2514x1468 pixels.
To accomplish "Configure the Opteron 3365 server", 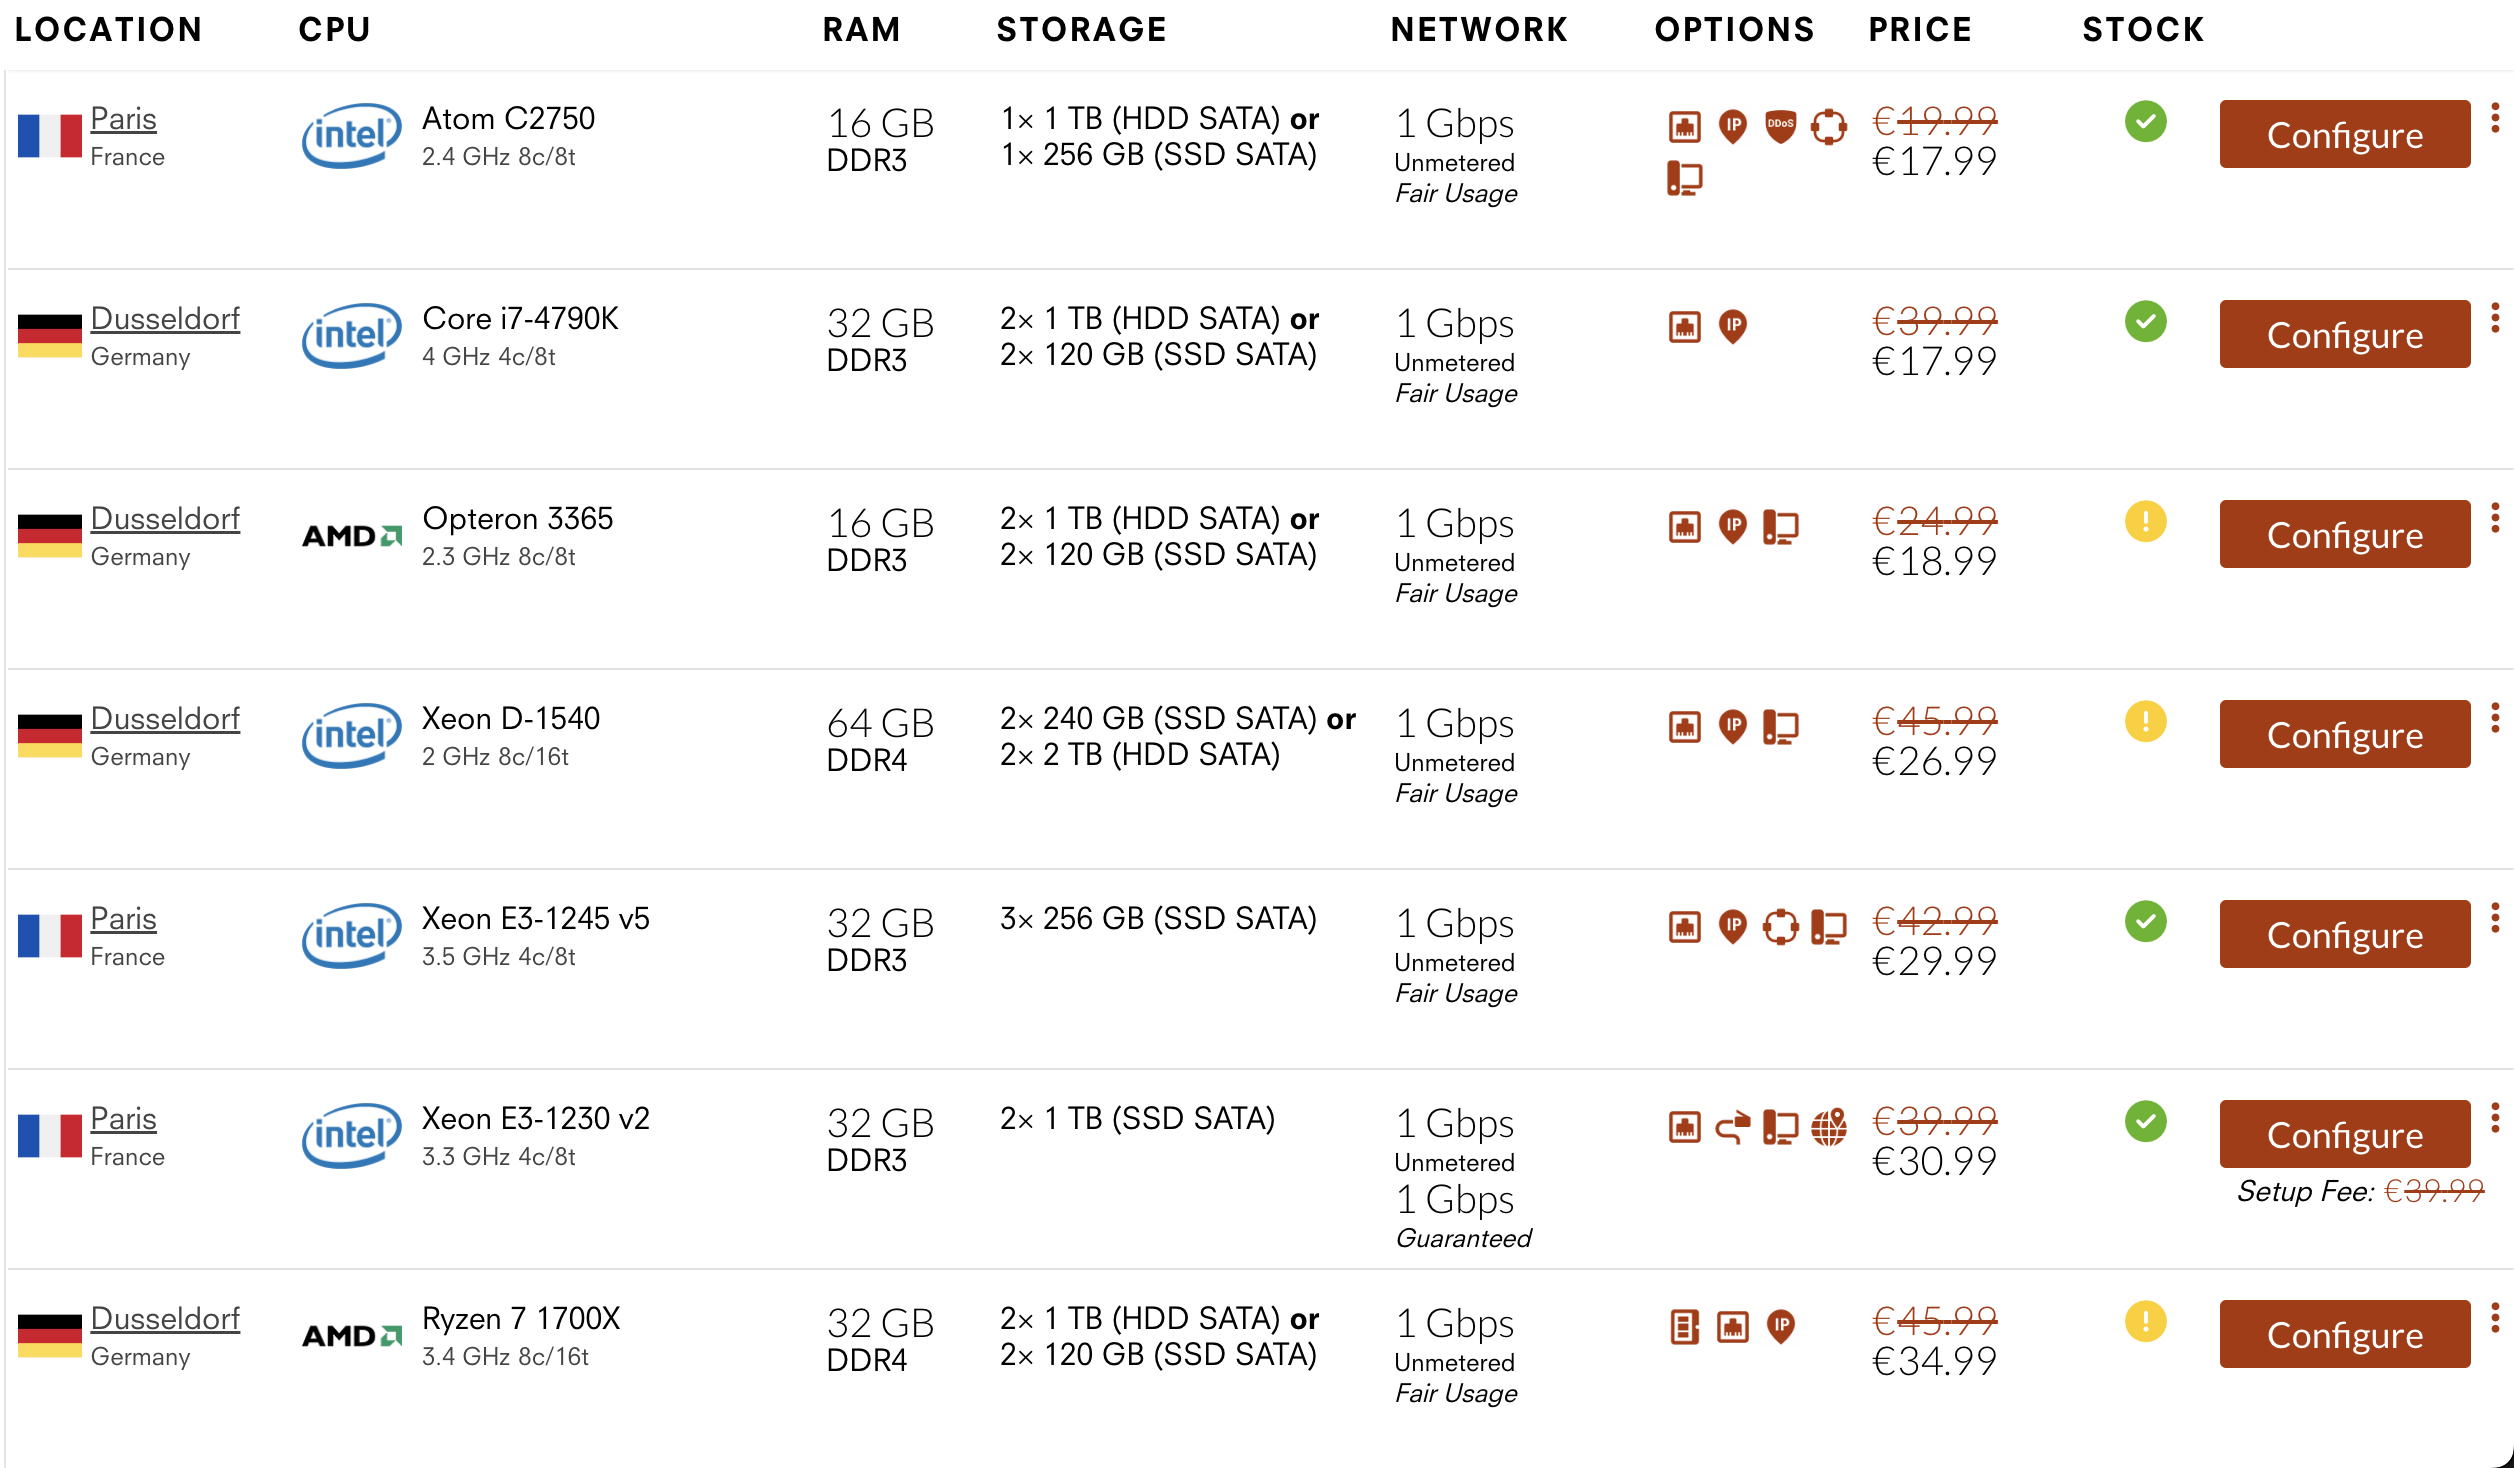I will pos(2344,535).
